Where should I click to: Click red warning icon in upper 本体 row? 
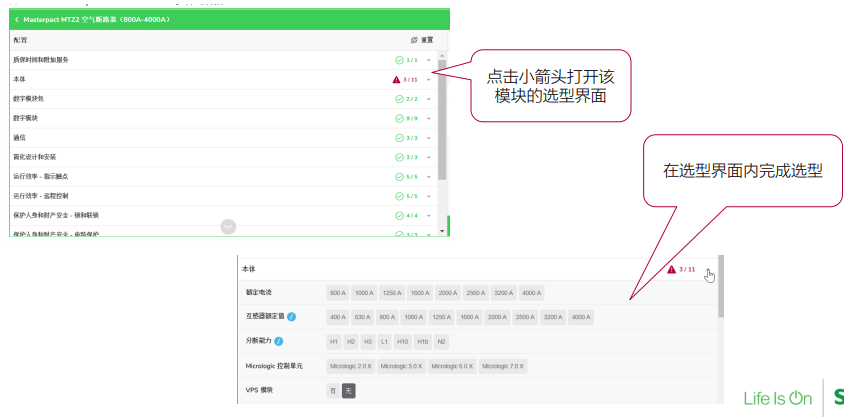(x=396, y=79)
